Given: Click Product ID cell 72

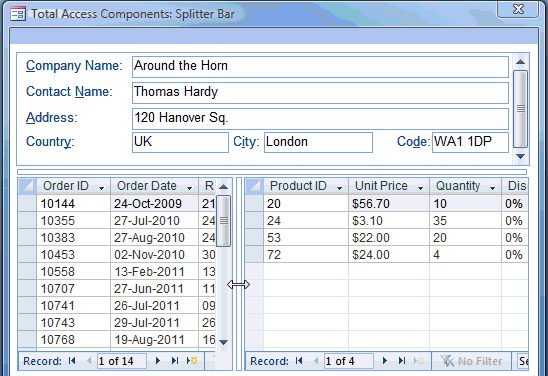Looking at the screenshot, I should [x=306, y=255].
